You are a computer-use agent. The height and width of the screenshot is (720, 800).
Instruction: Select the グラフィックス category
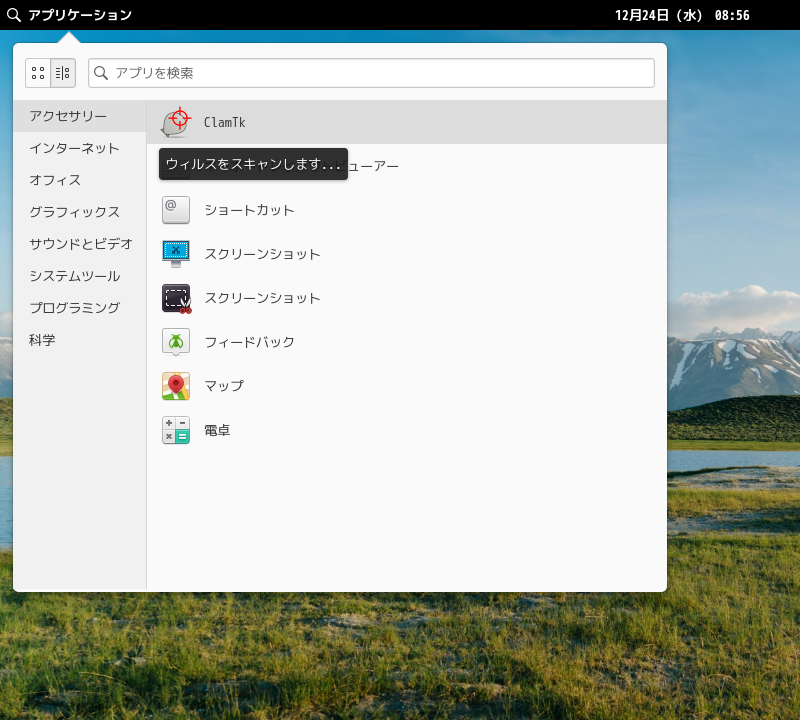pyautogui.click(x=80, y=212)
